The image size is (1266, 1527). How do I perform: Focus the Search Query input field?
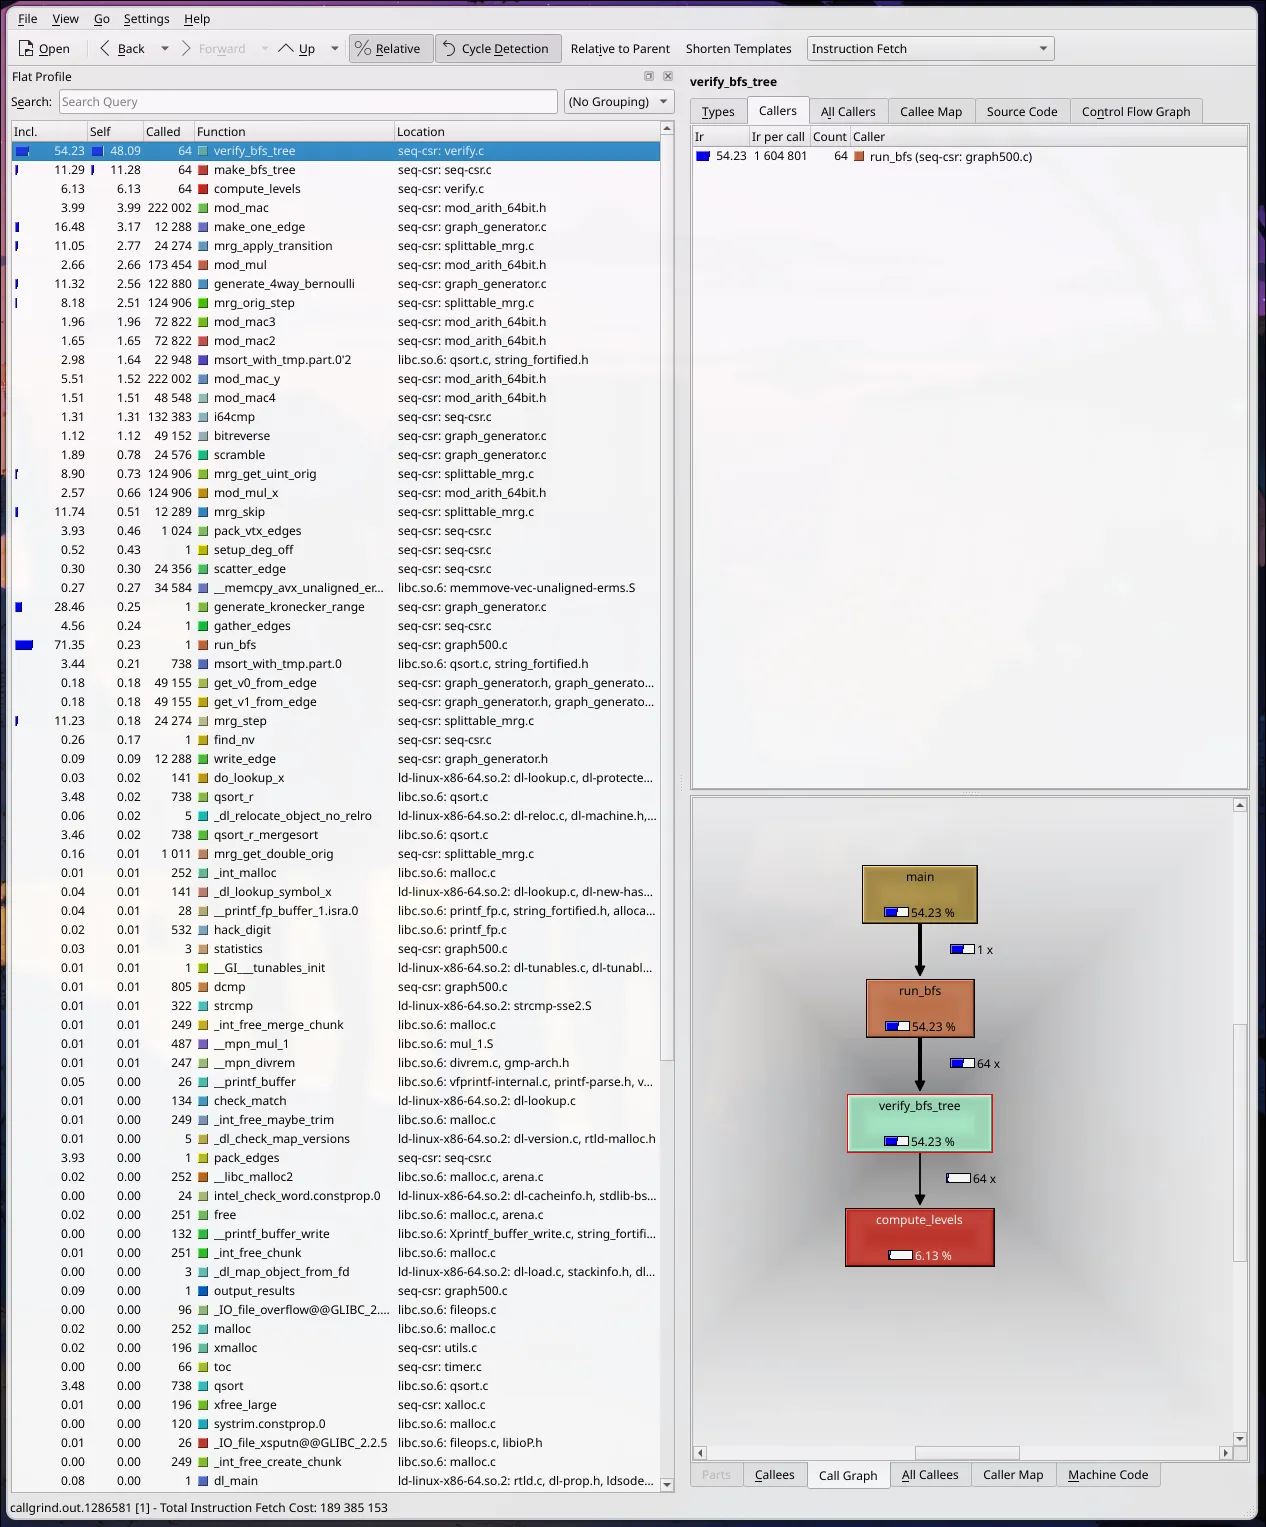click(x=308, y=101)
